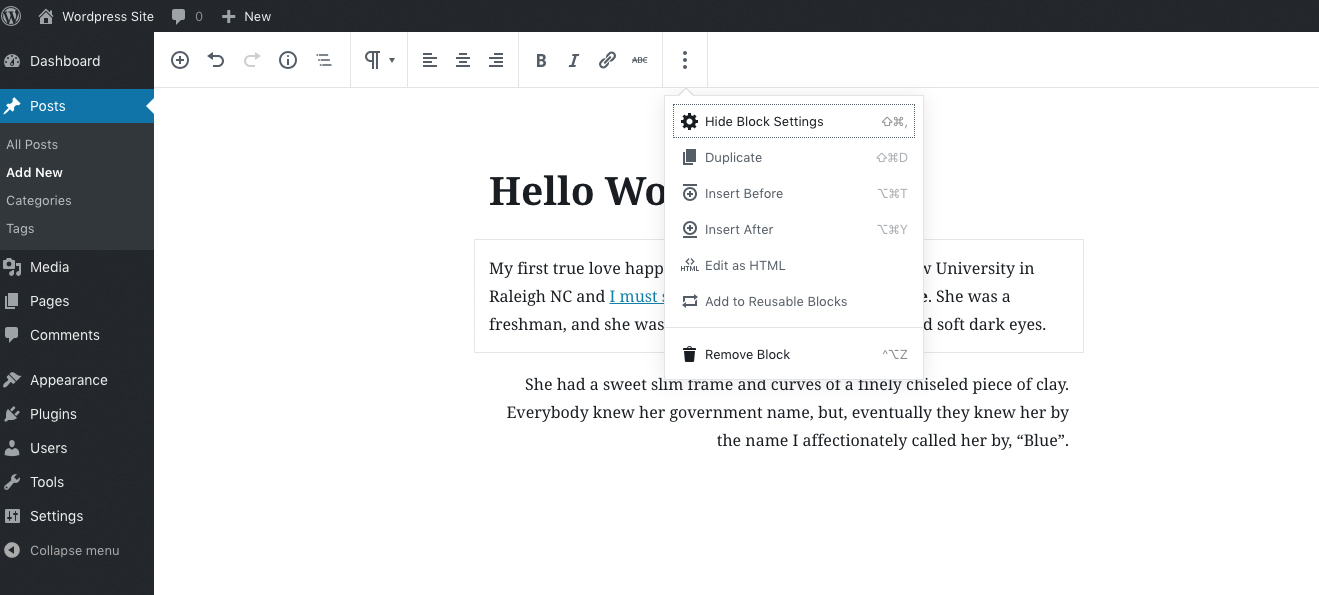Image resolution: width=1319 pixels, height=595 pixels.
Task: Open the Media section
Action: 77,267
